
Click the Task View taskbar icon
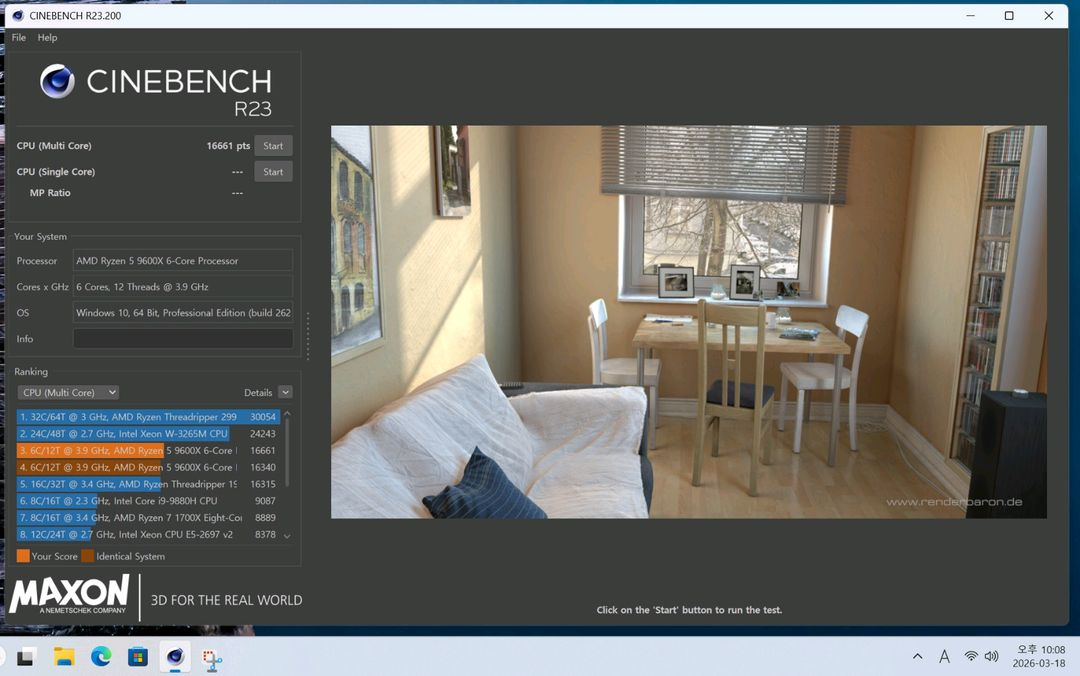point(27,657)
